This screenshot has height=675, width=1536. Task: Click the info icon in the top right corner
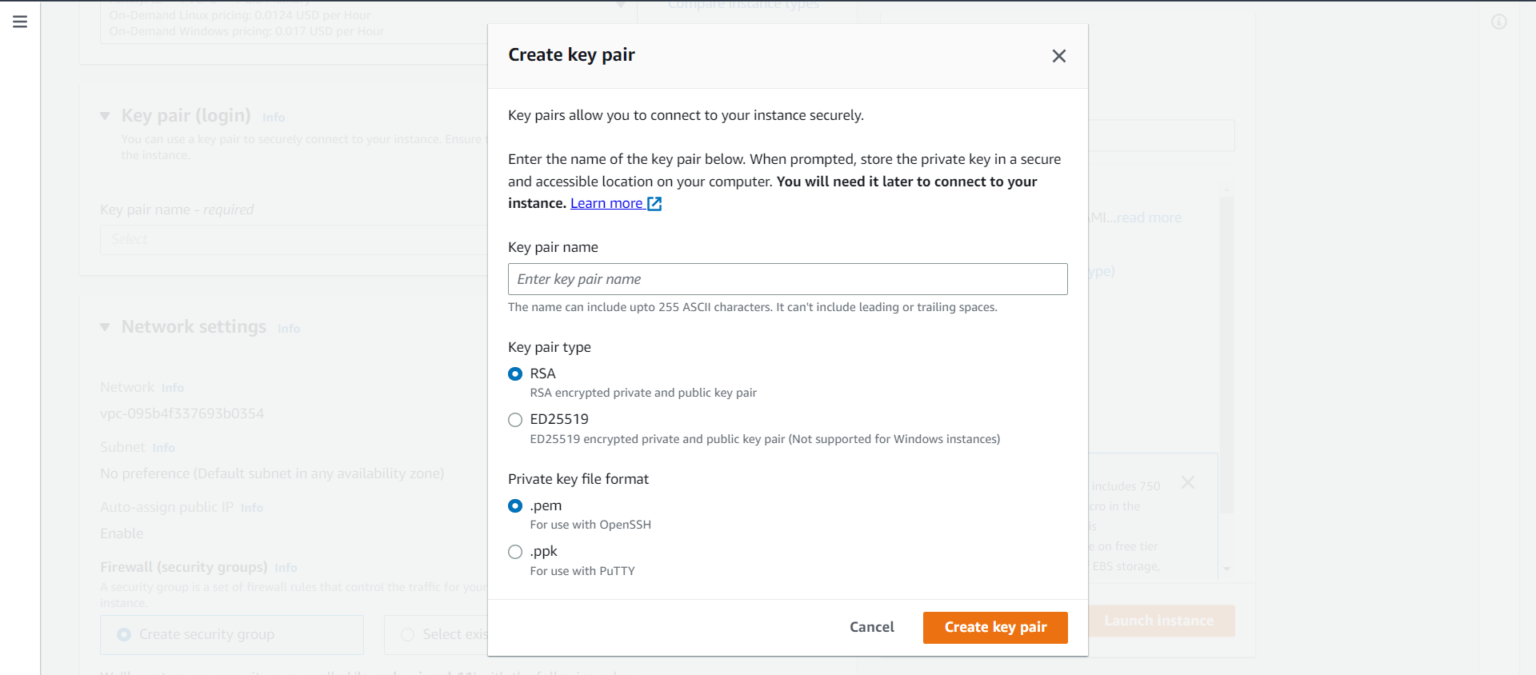click(1499, 21)
